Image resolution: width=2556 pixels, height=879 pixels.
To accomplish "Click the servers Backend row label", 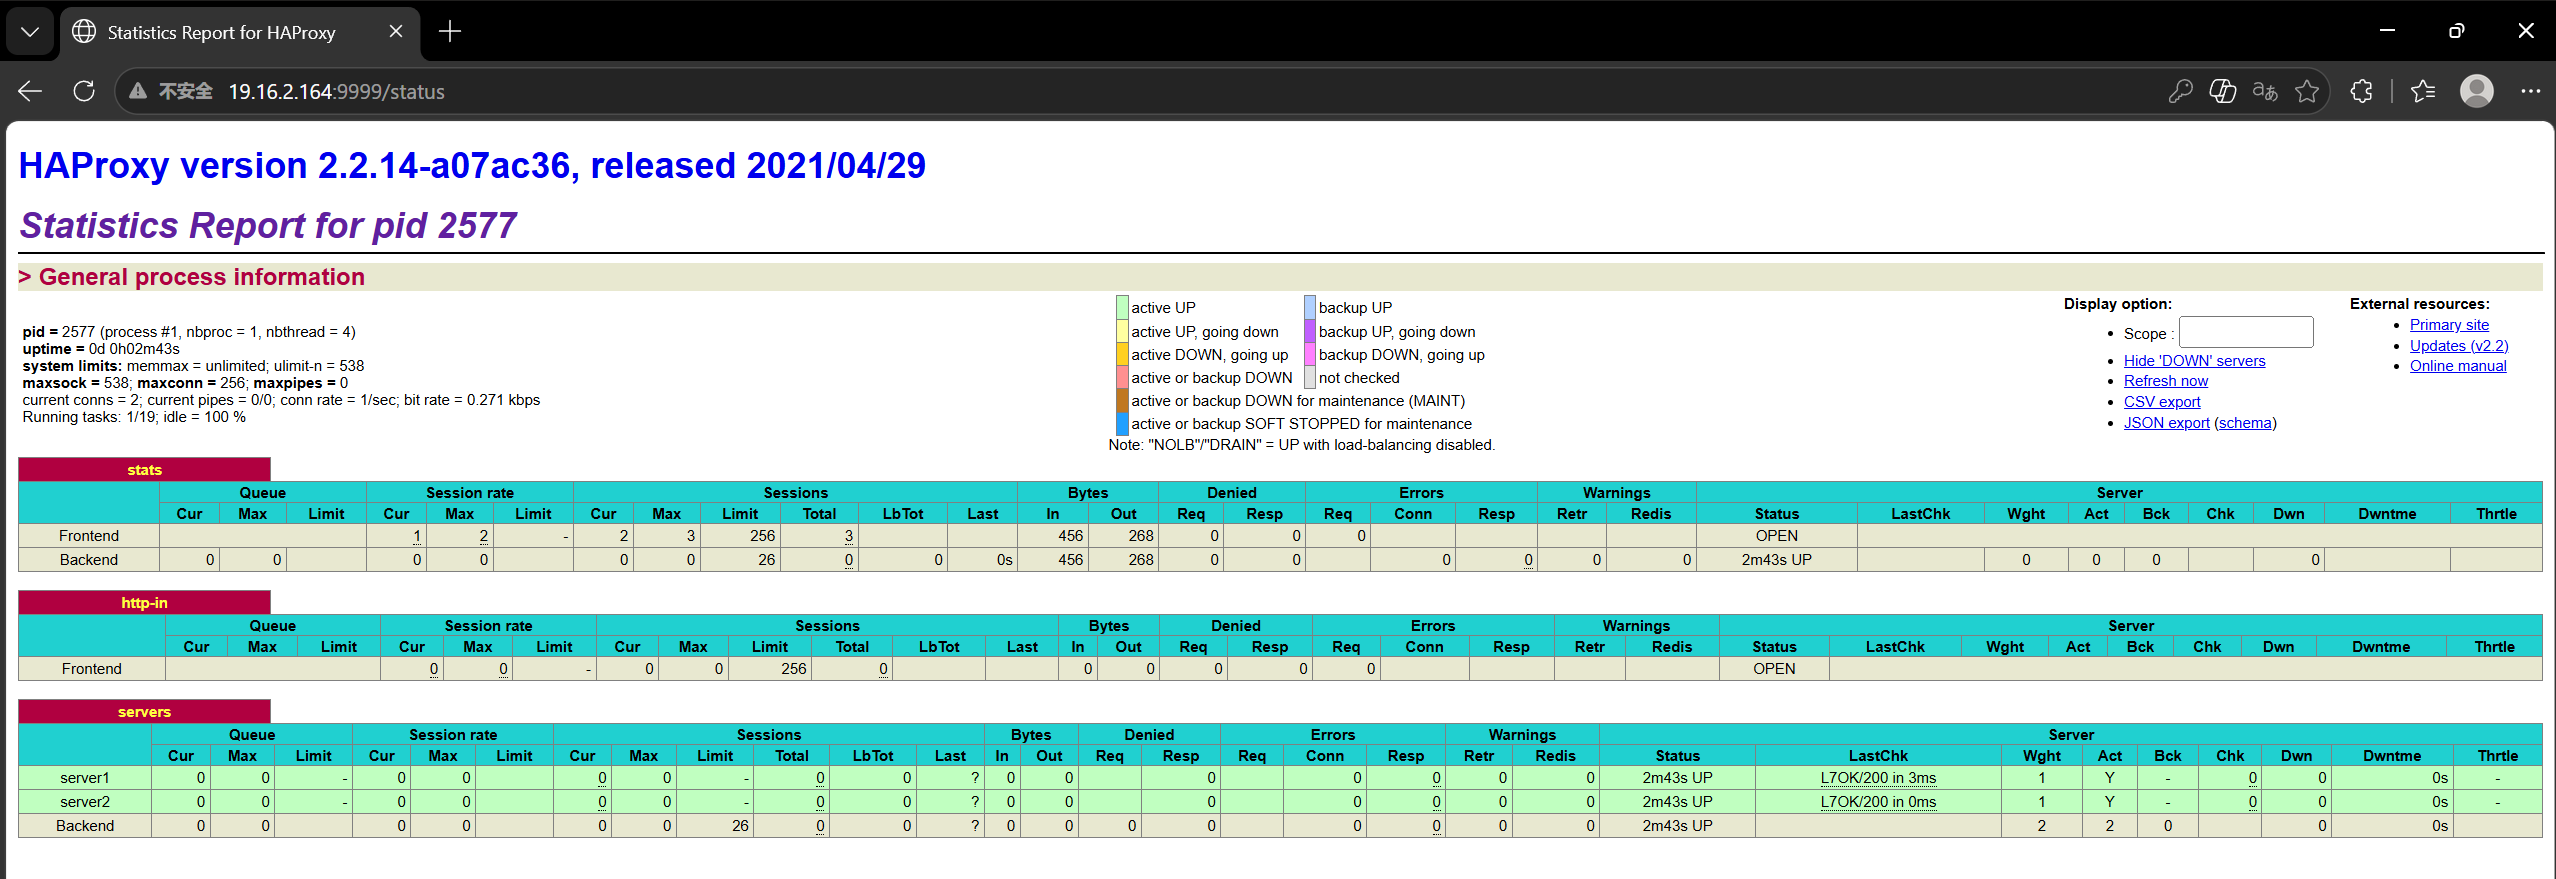I will click(x=85, y=826).
